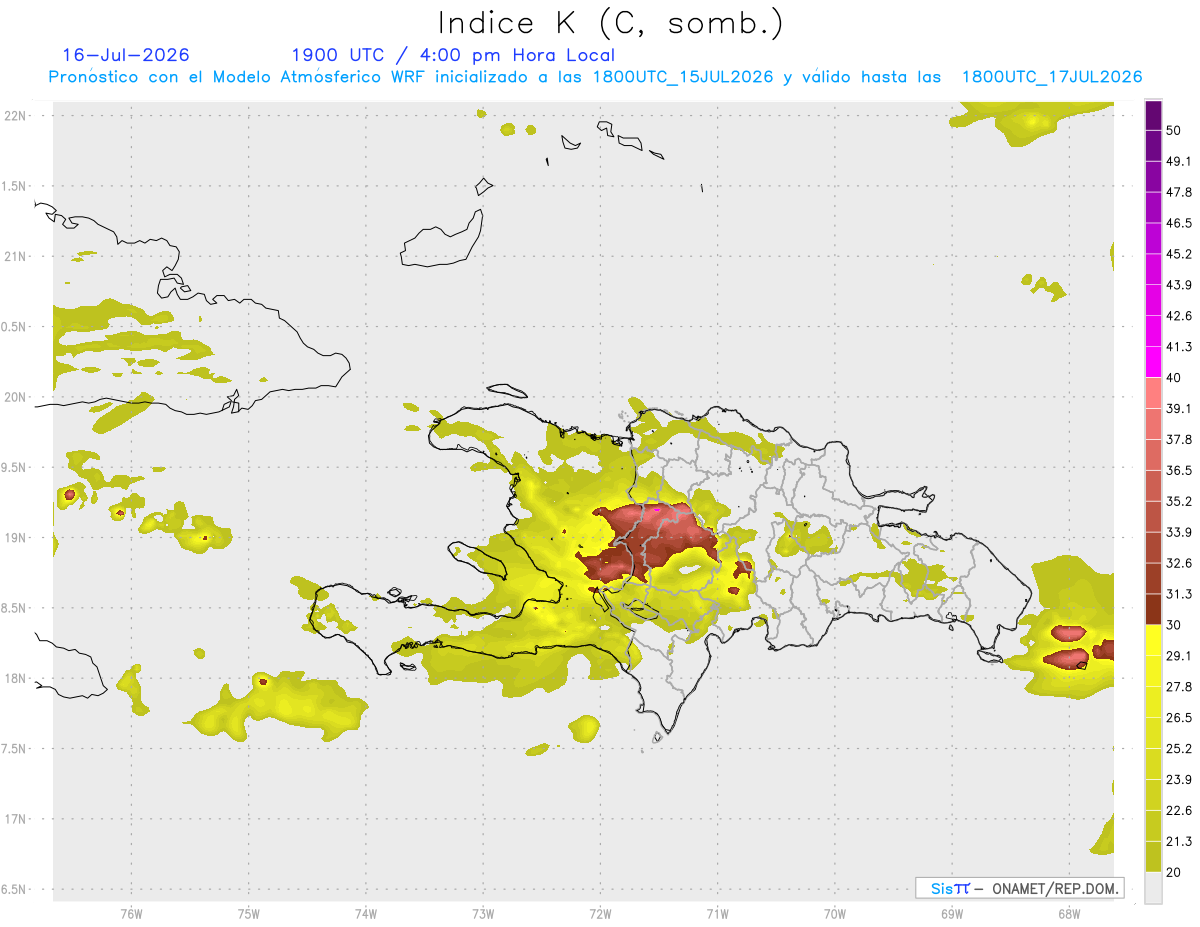The image size is (1200, 927).
Task: Click the "75W" longitude label
Action: 249,913
